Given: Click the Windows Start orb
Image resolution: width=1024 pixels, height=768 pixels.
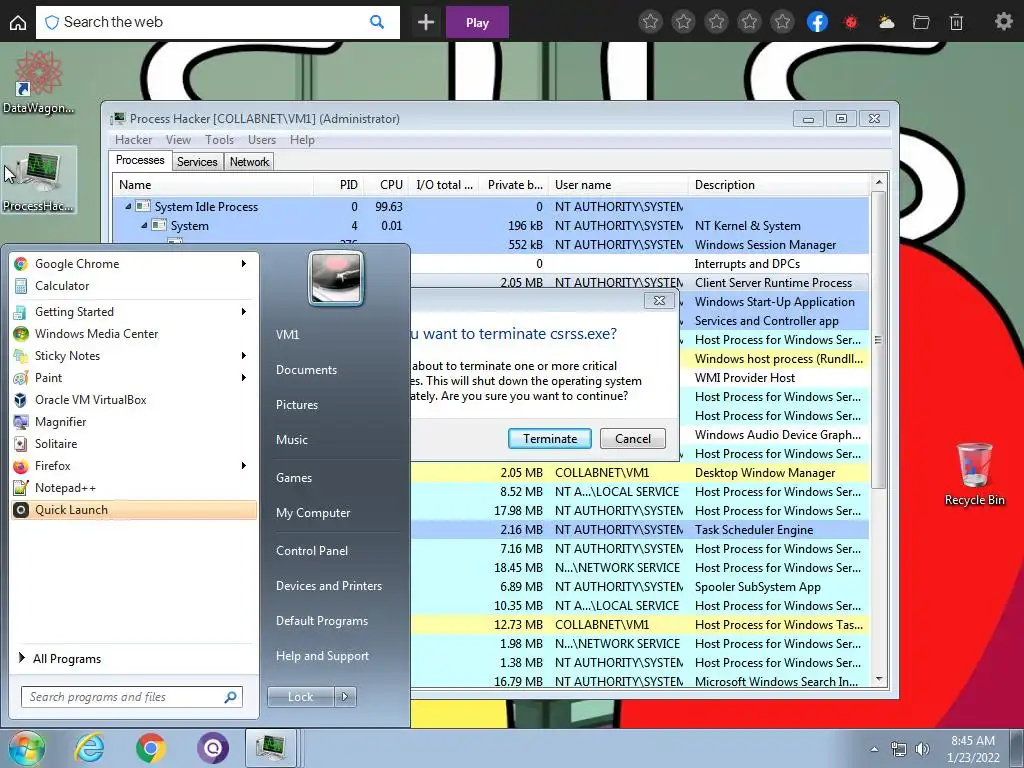Looking at the screenshot, I should pyautogui.click(x=27, y=748).
